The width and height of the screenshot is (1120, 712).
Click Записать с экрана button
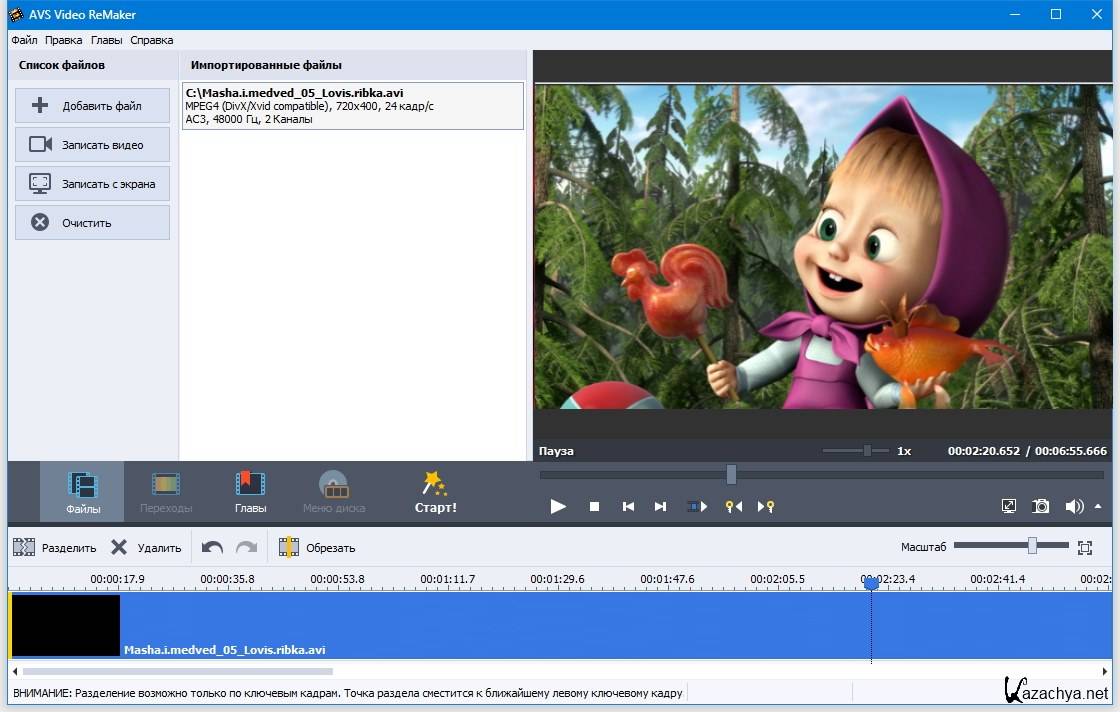92,184
